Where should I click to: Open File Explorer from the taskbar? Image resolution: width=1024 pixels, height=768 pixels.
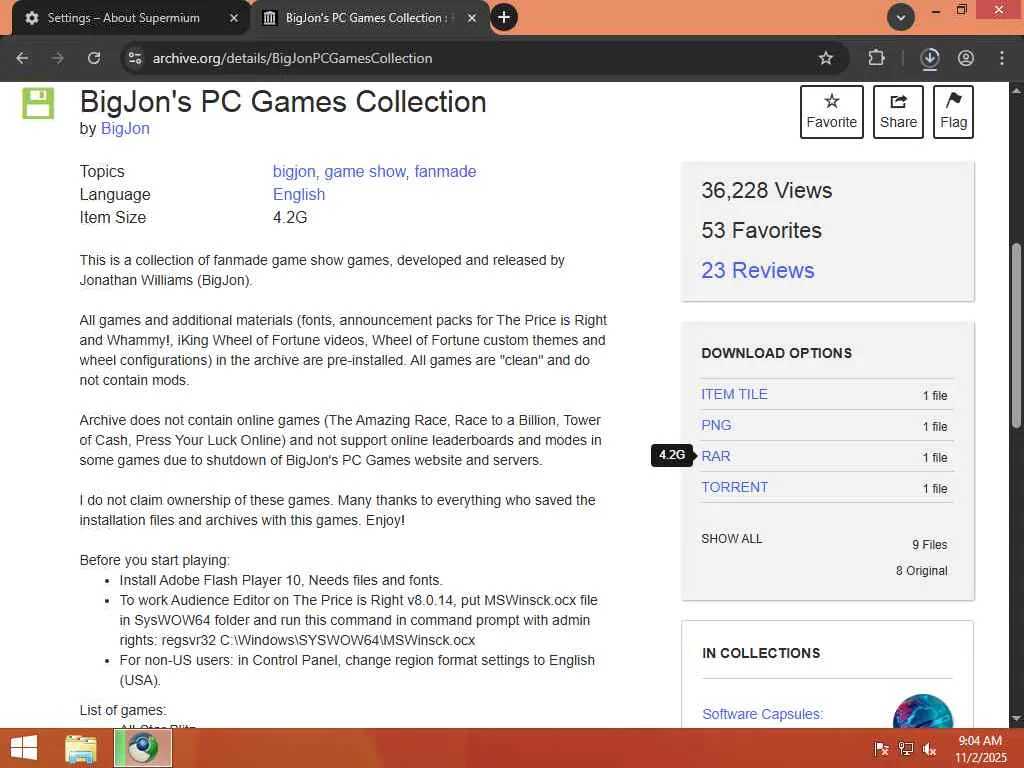(81, 748)
